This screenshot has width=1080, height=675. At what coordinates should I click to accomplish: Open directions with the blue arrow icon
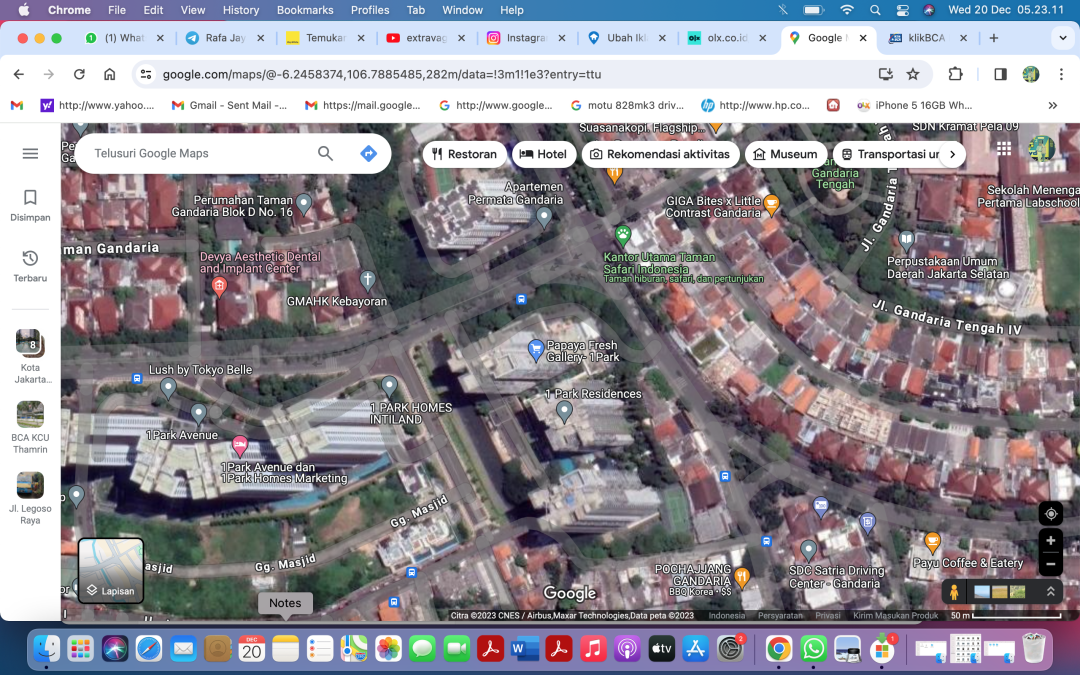pyautogui.click(x=368, y=153)
